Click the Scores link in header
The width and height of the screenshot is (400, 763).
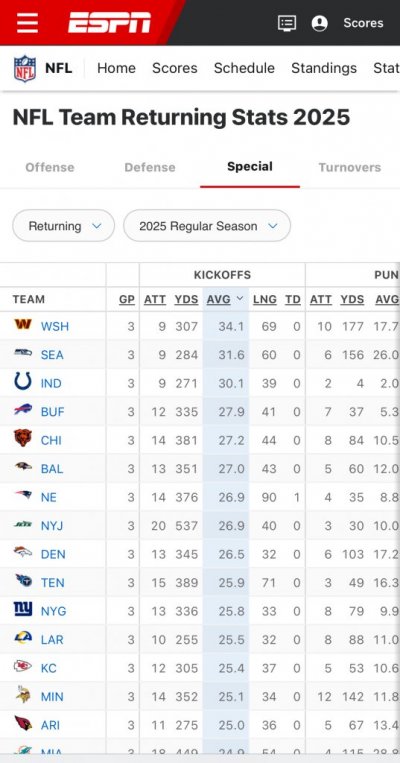pos(364,23)
